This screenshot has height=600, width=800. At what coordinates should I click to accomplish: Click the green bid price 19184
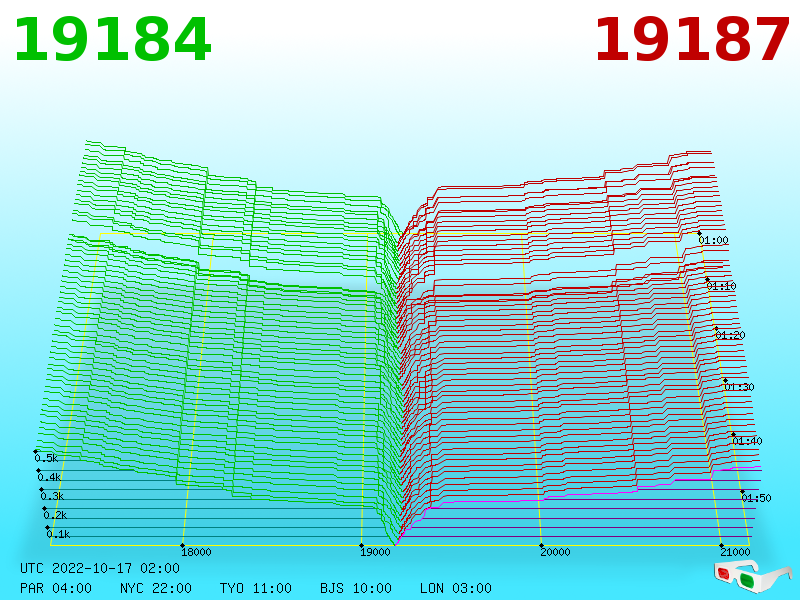[x=112, y=40]
